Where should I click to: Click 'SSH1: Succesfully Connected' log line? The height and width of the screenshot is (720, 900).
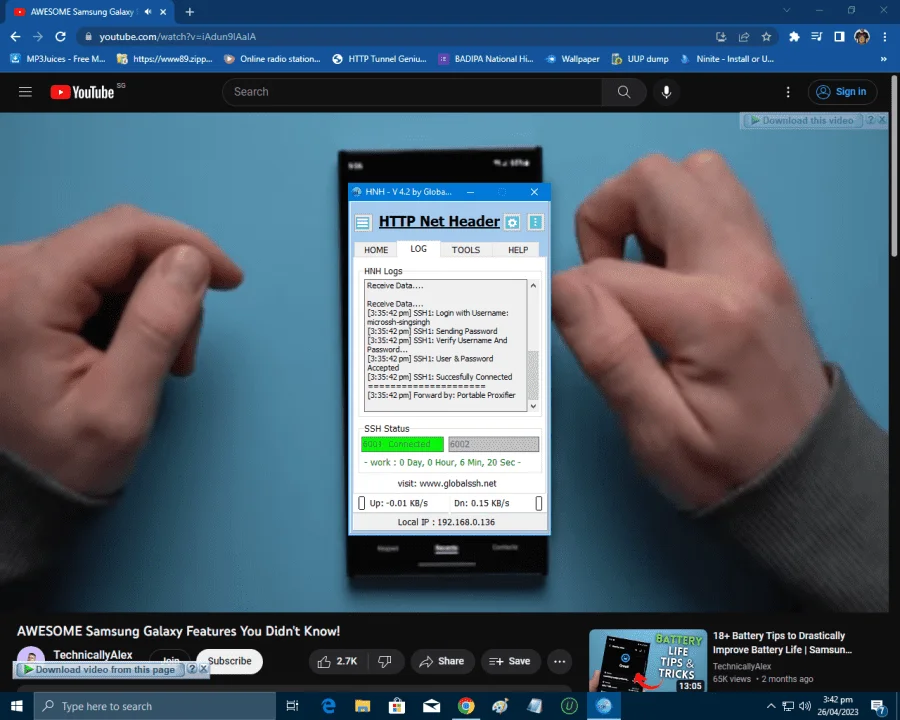tap(440, 377)
